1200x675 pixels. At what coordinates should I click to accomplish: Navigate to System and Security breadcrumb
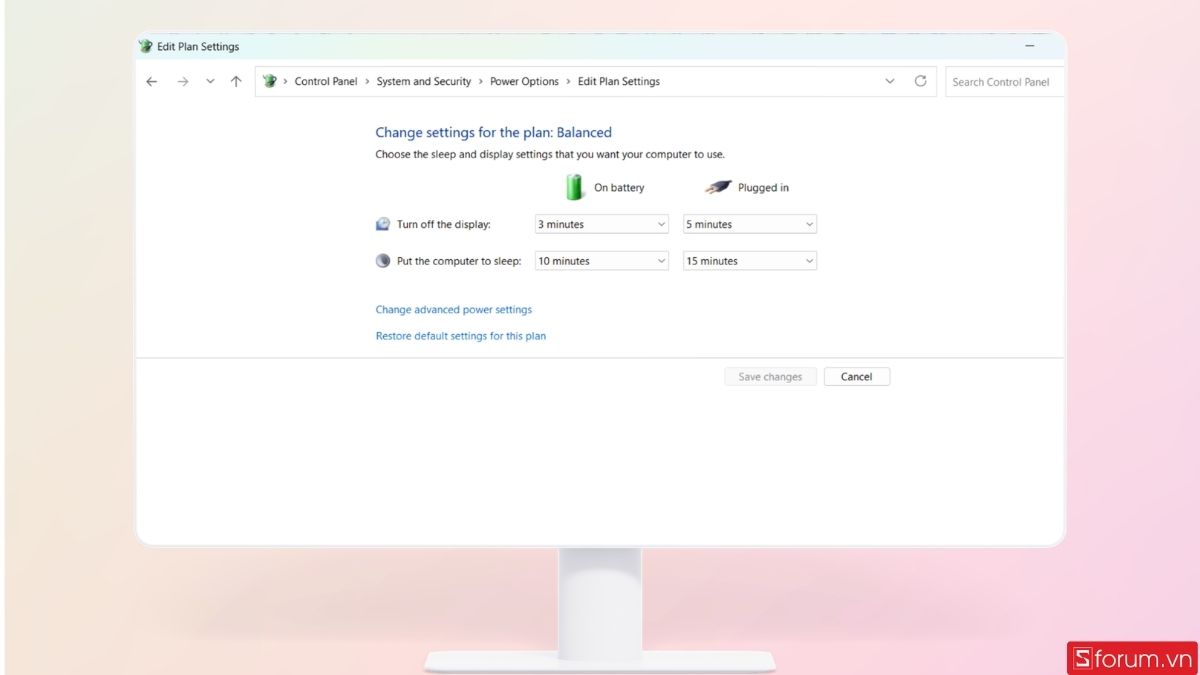pos(423,82)
